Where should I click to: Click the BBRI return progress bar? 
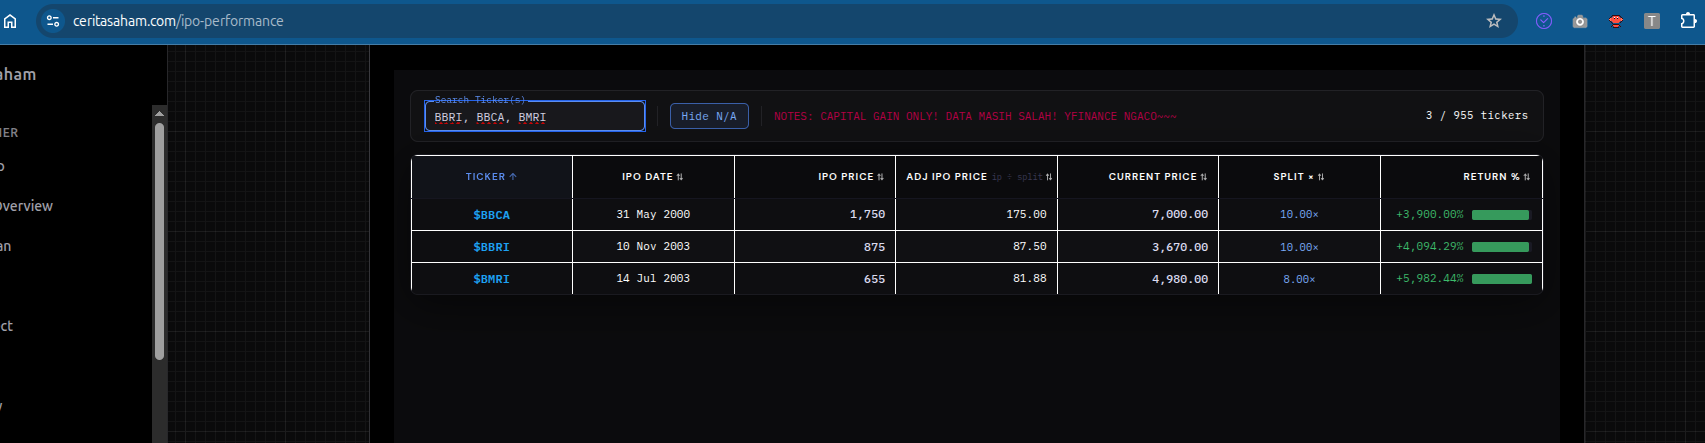click(1500, 247)
